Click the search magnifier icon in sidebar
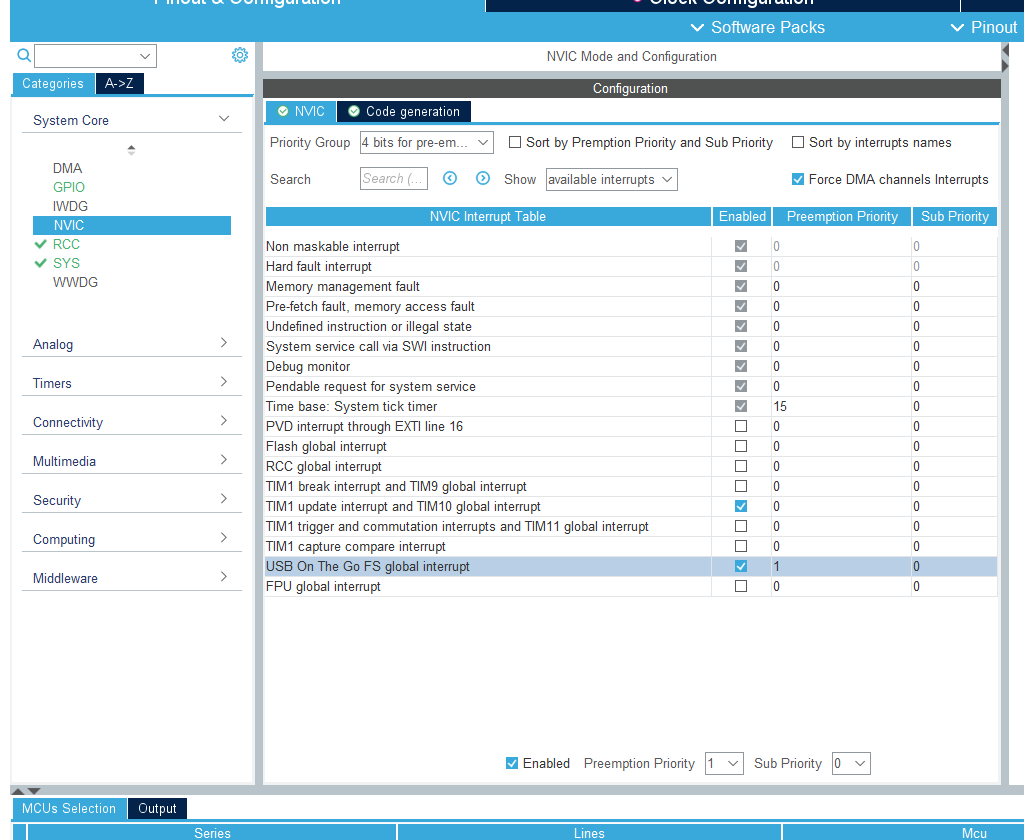Viewport: 1024px width, 840px height. (x=24, y=56)
